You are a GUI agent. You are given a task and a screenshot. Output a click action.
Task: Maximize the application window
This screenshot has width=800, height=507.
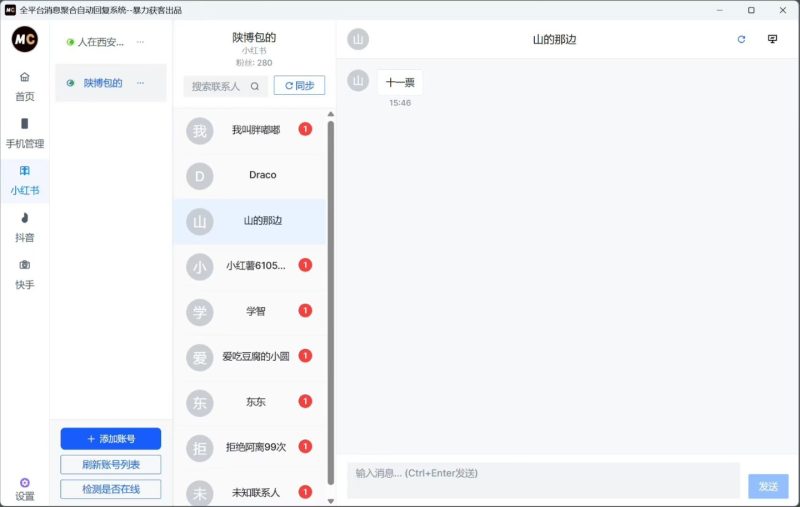point(751,10)
